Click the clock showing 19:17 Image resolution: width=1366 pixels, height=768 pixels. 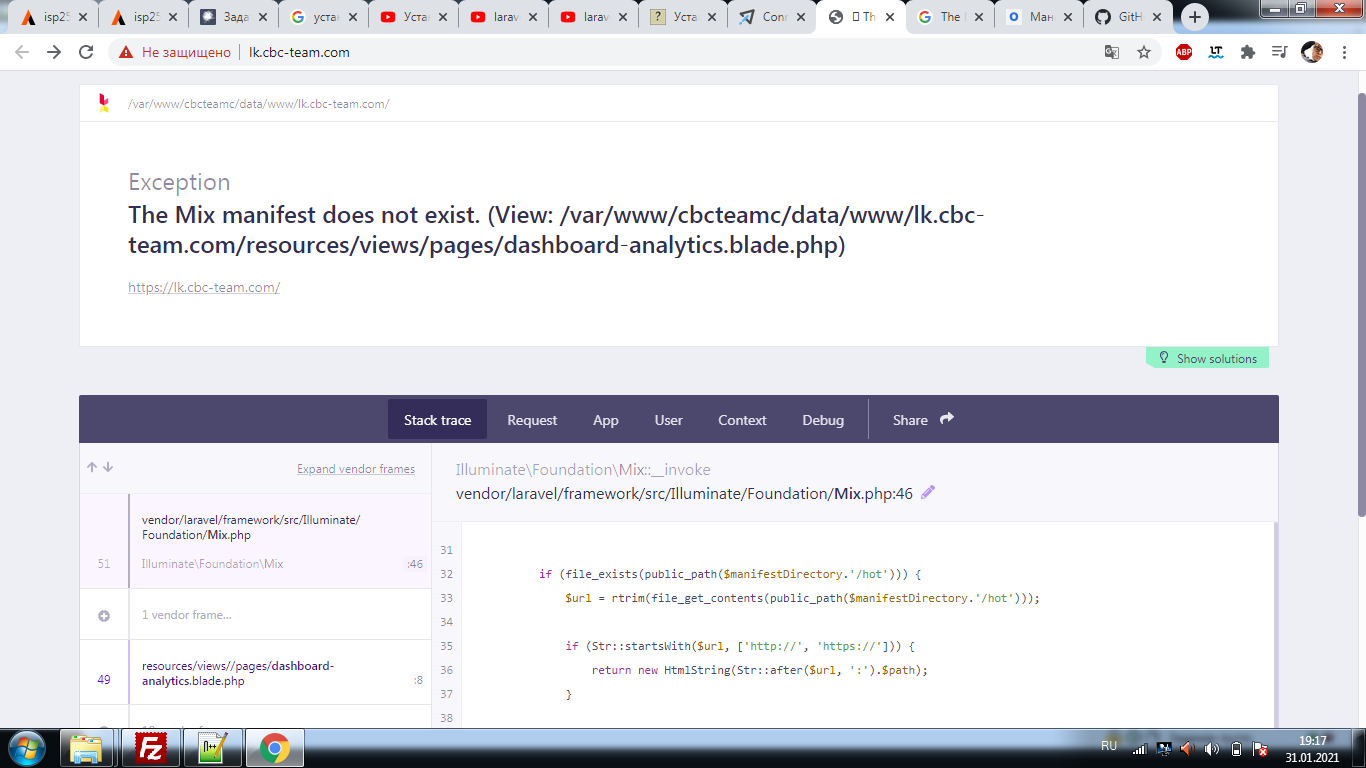(x=1312, y=741)
